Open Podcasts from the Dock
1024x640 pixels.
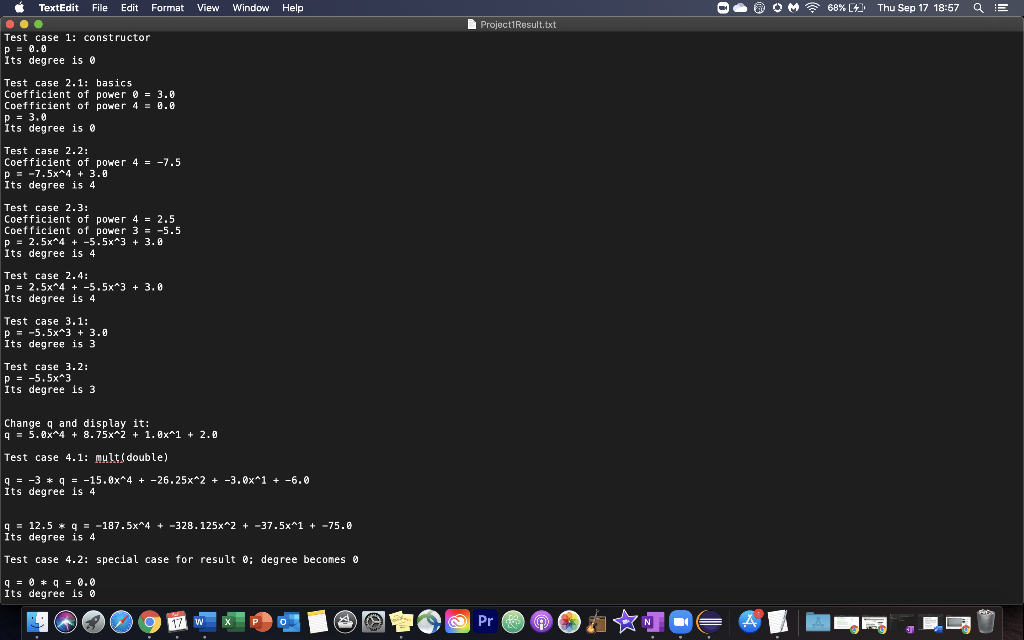(541, 622)
